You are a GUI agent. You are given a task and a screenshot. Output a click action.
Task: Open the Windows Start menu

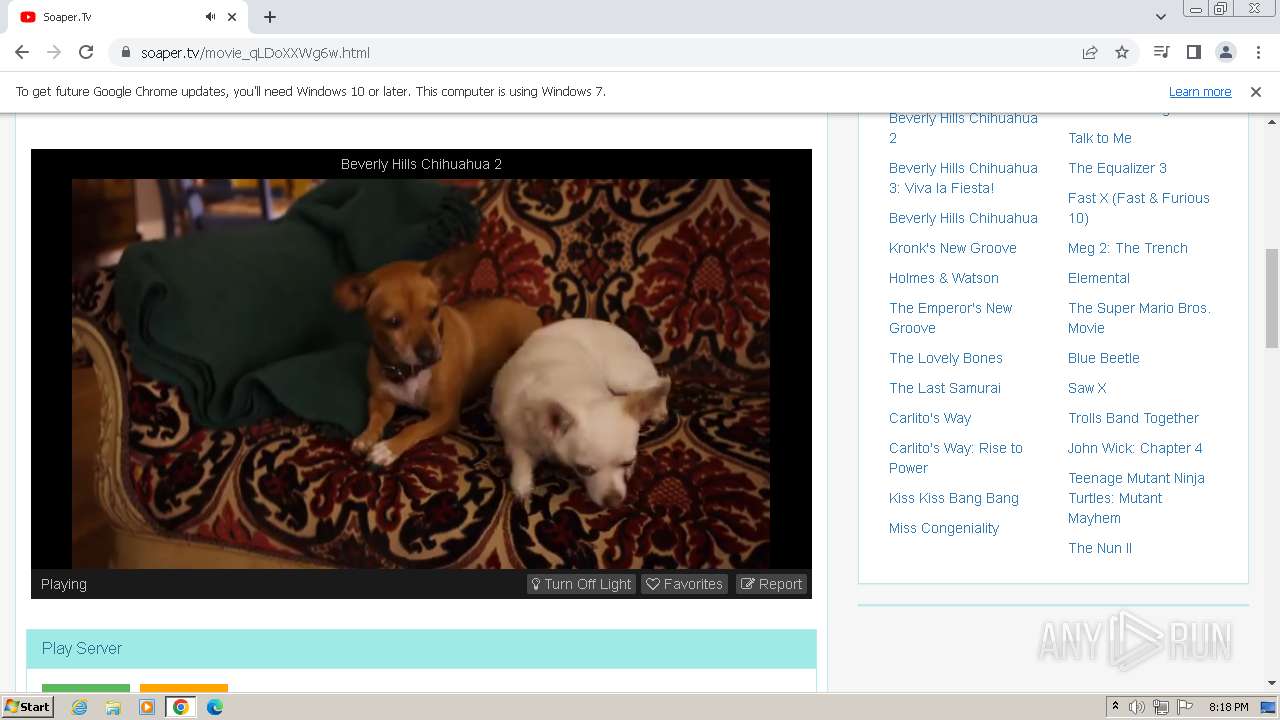28,707
